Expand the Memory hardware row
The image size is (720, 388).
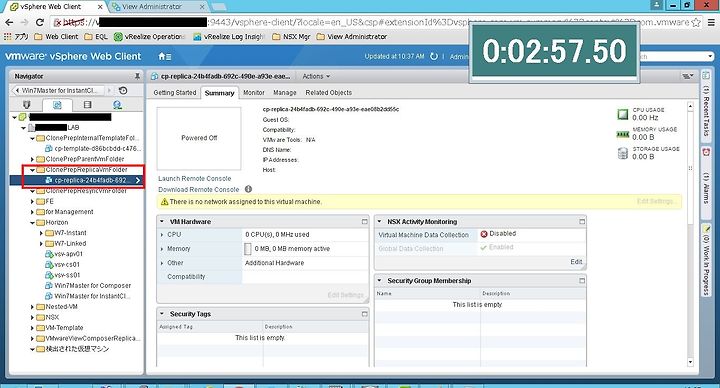pyautogui.click(x=162, y=249)
